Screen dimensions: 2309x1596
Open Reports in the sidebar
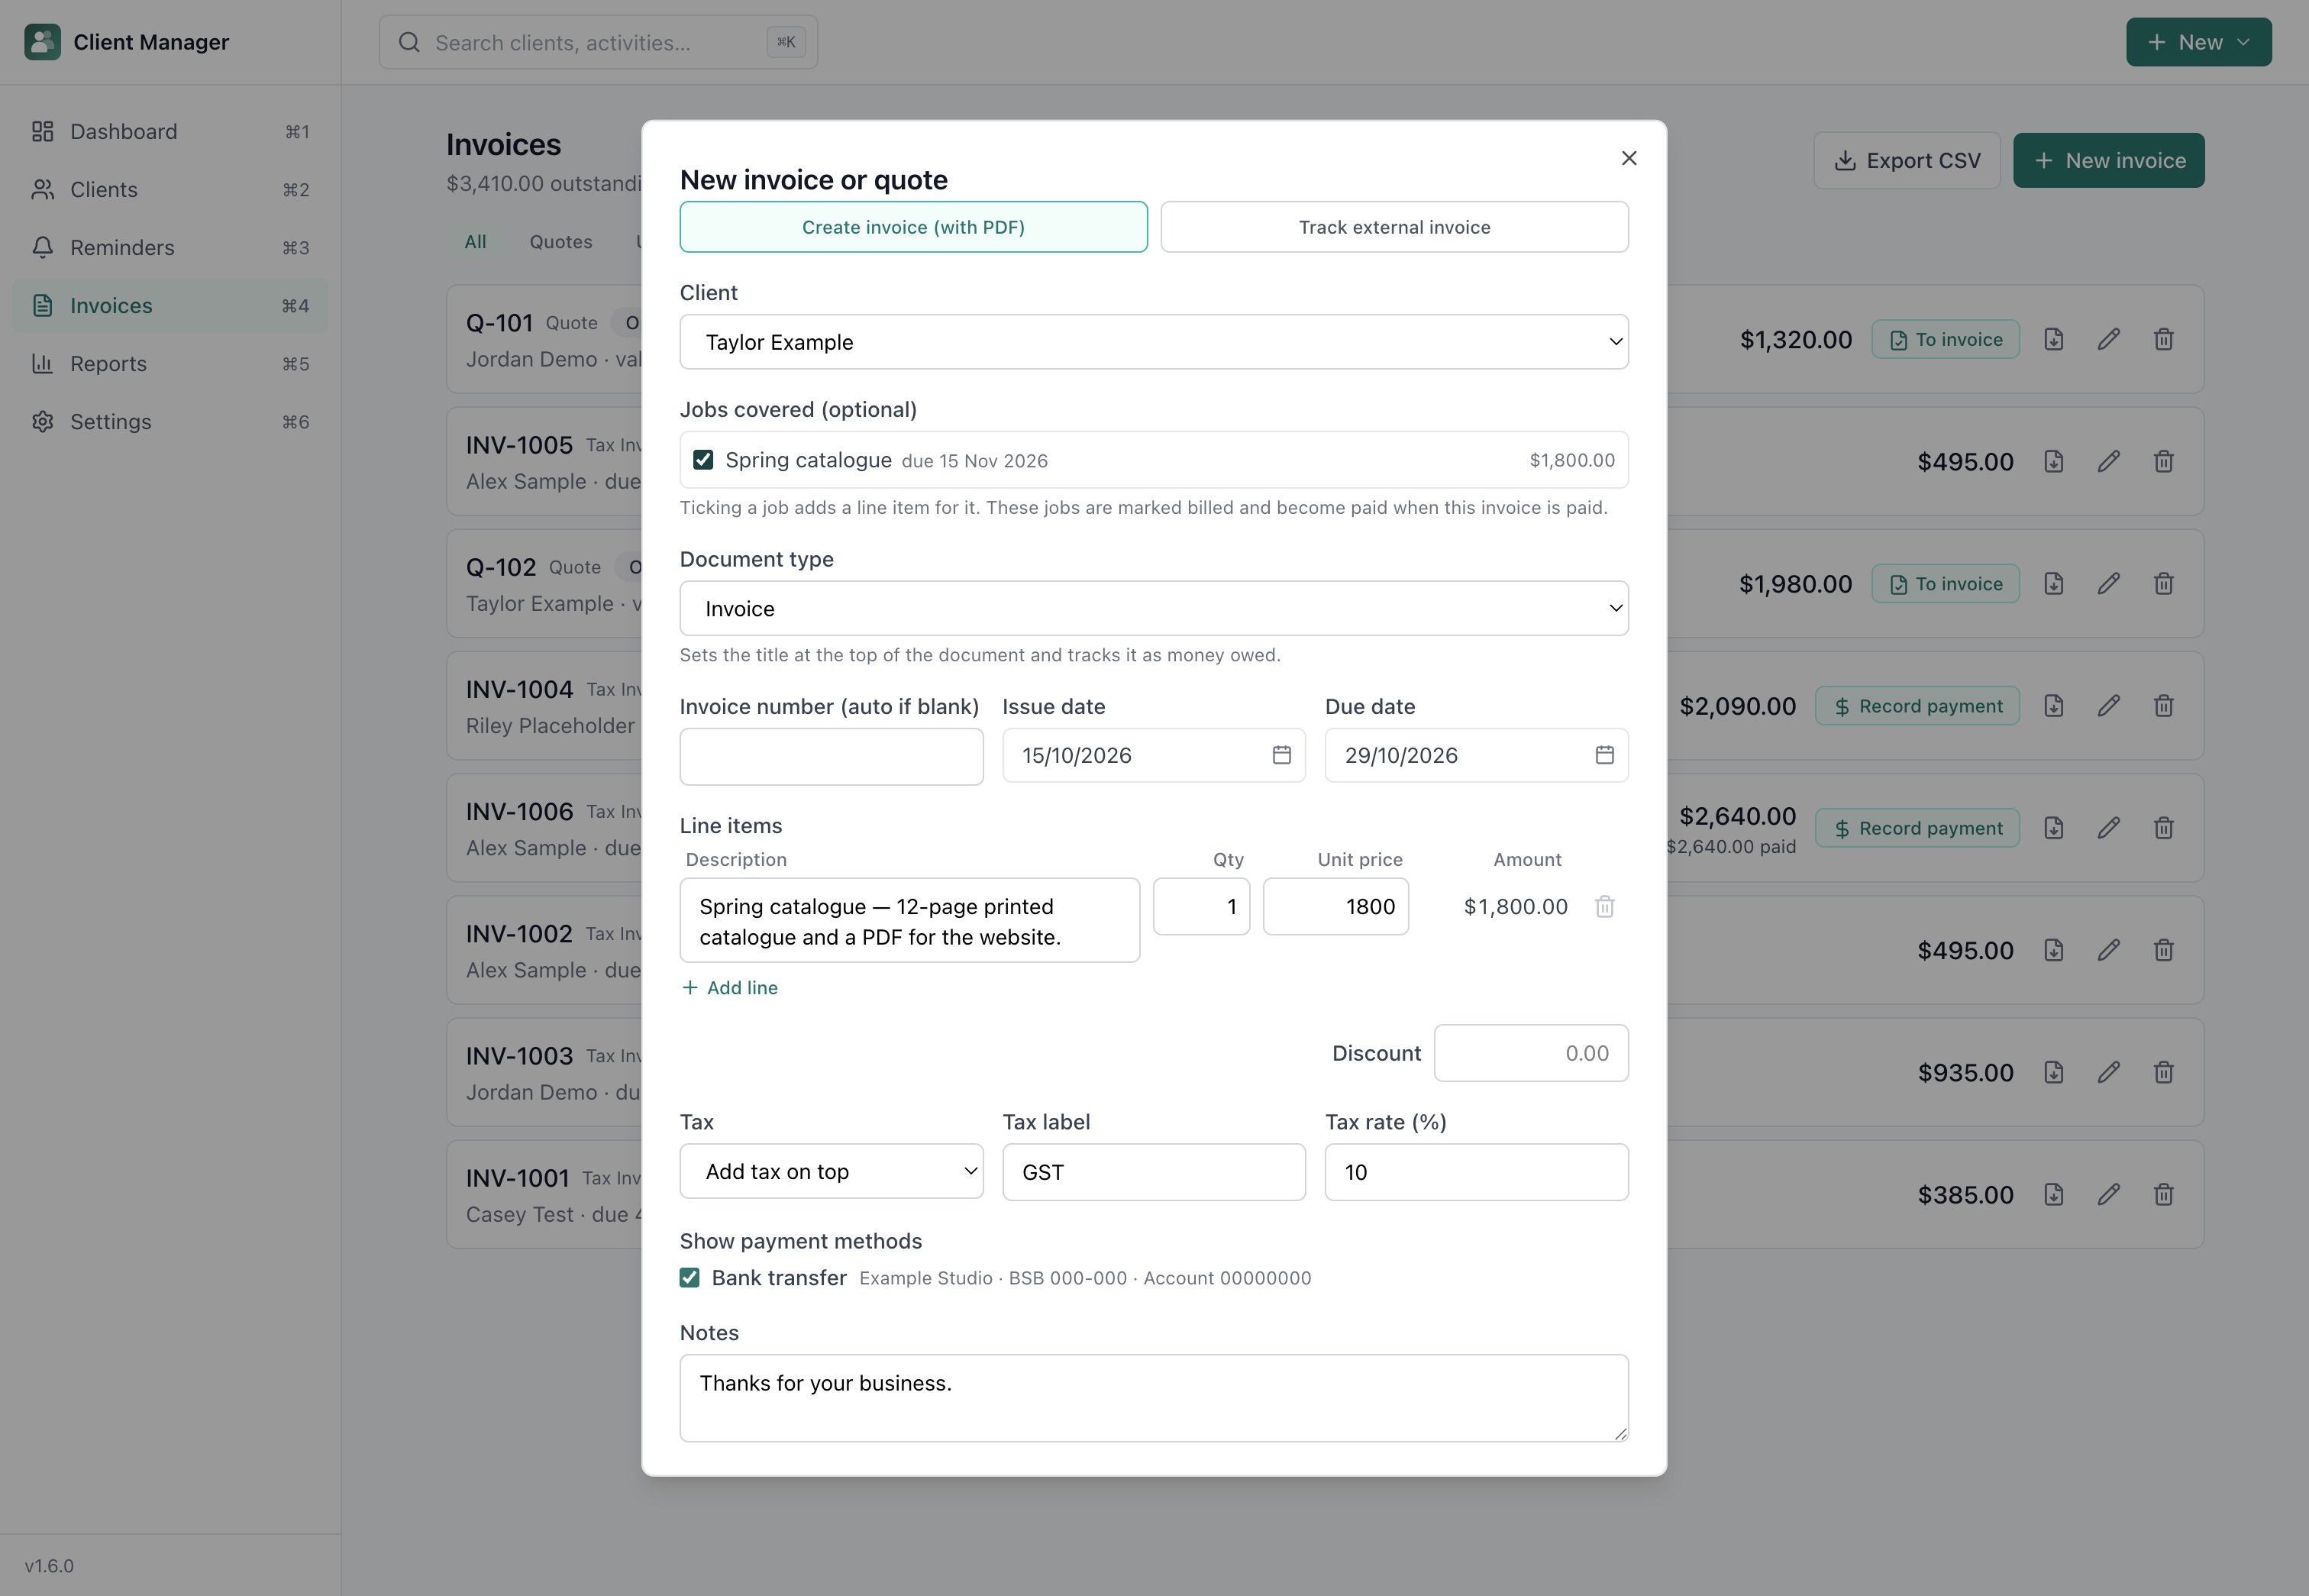tap(170, 364)
